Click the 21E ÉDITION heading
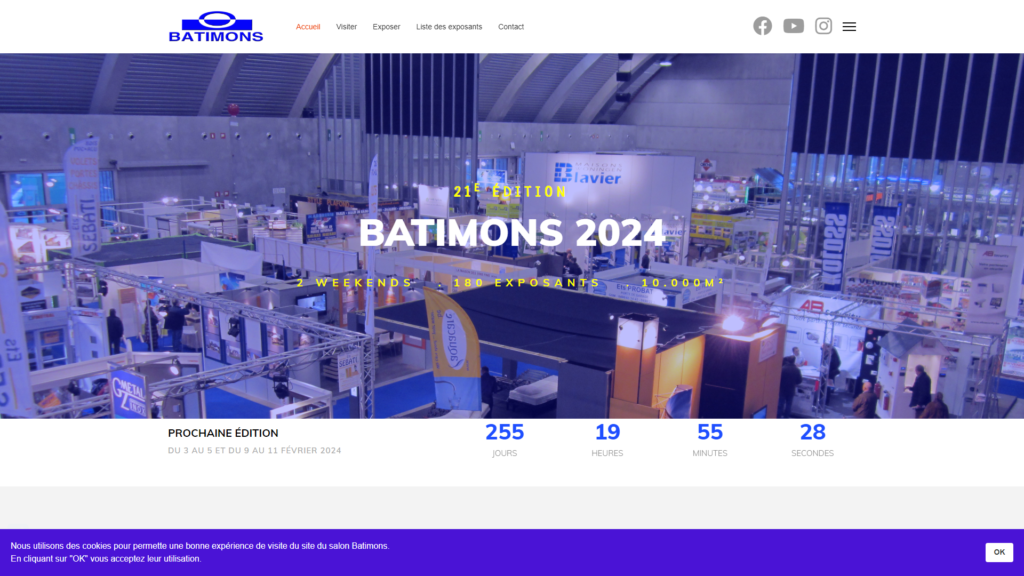The image size is (1024, 576). click(x=511, y=191)
